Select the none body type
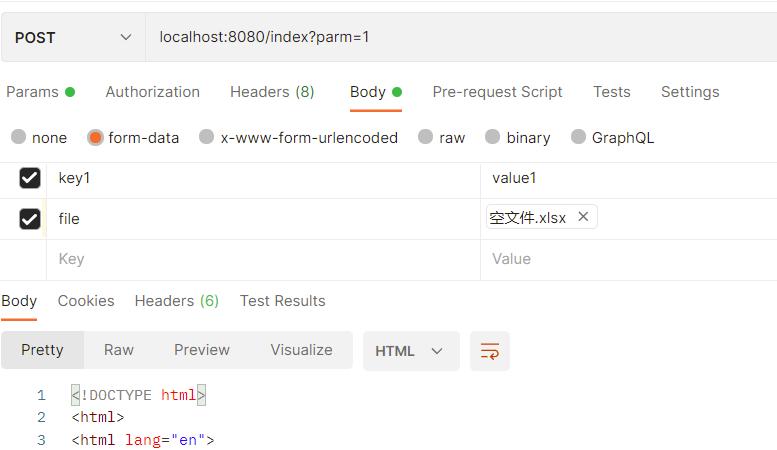This screenshot has height=450, width=777. pyautogui.click(x=19, y=137)
